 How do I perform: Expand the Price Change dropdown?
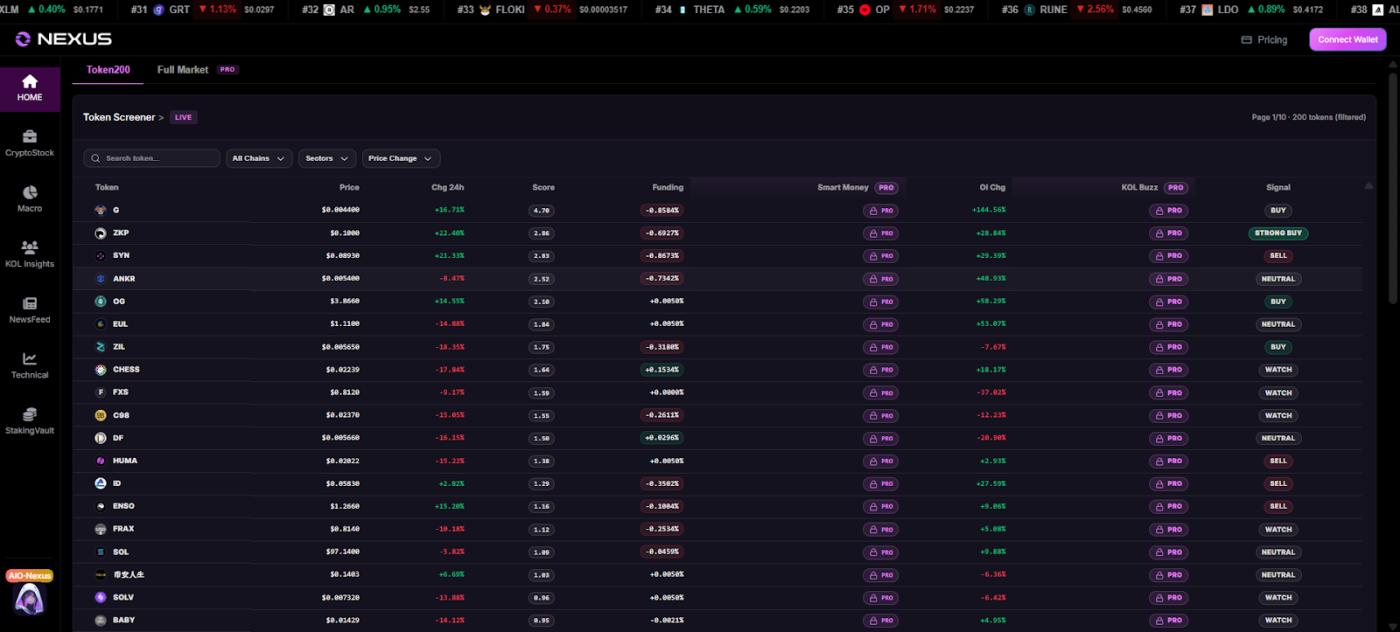(x=400, y=158)
